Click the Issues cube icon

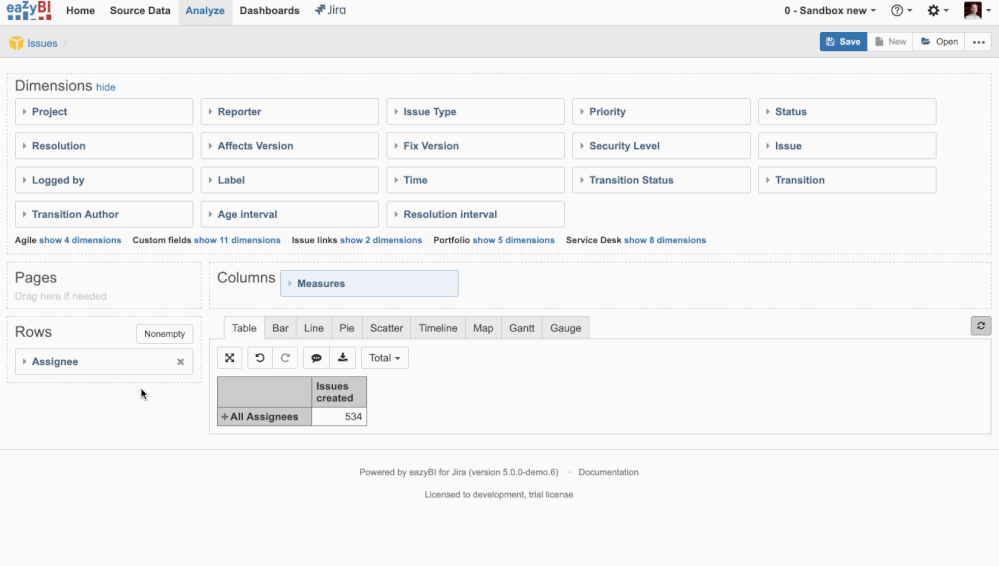pos(16,43)
